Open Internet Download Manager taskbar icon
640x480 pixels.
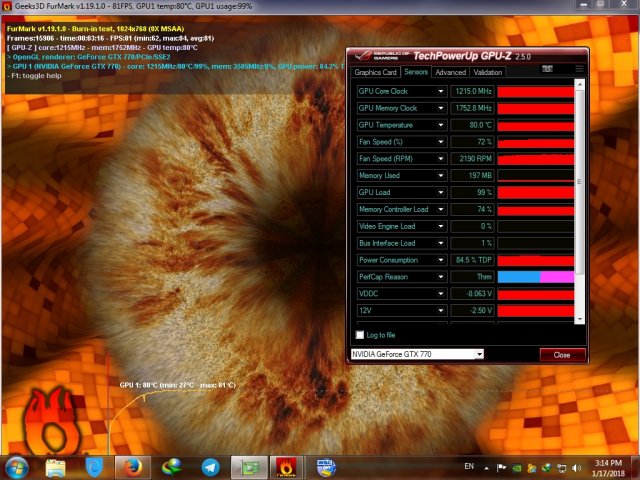171,466
